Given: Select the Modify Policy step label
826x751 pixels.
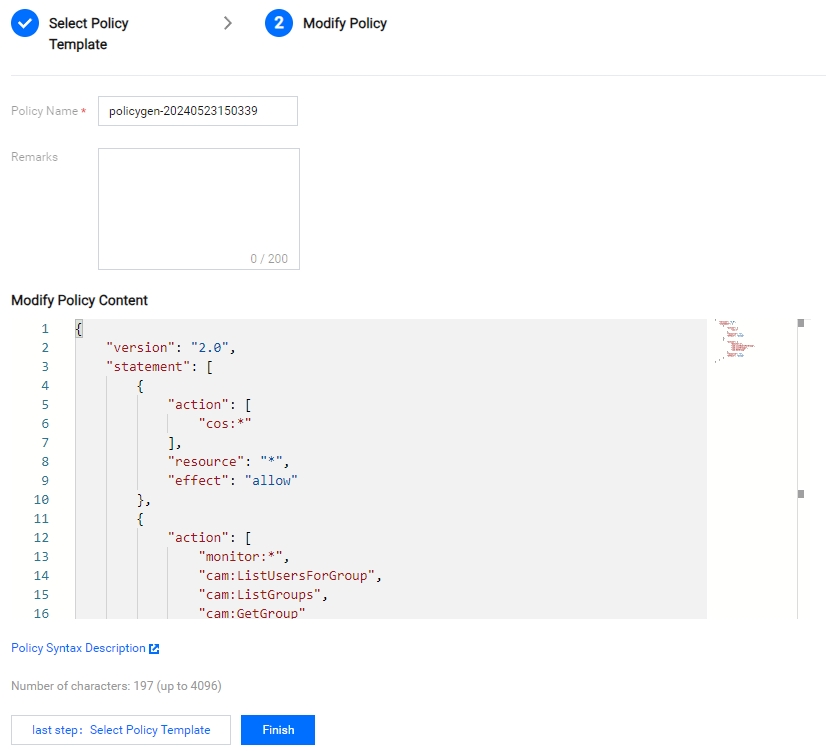Looking at the screenshot, I should tap(345, 23).
